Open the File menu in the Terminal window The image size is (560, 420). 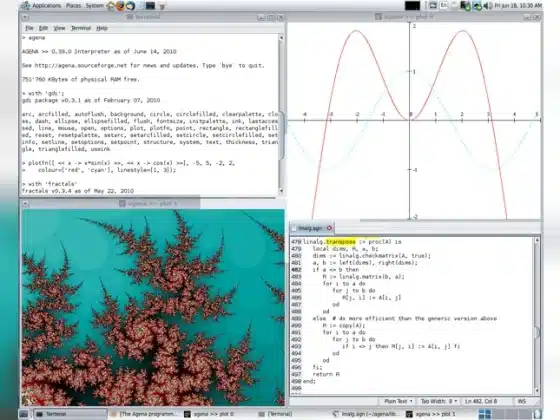pyautogui.click(x=29, y=28)
